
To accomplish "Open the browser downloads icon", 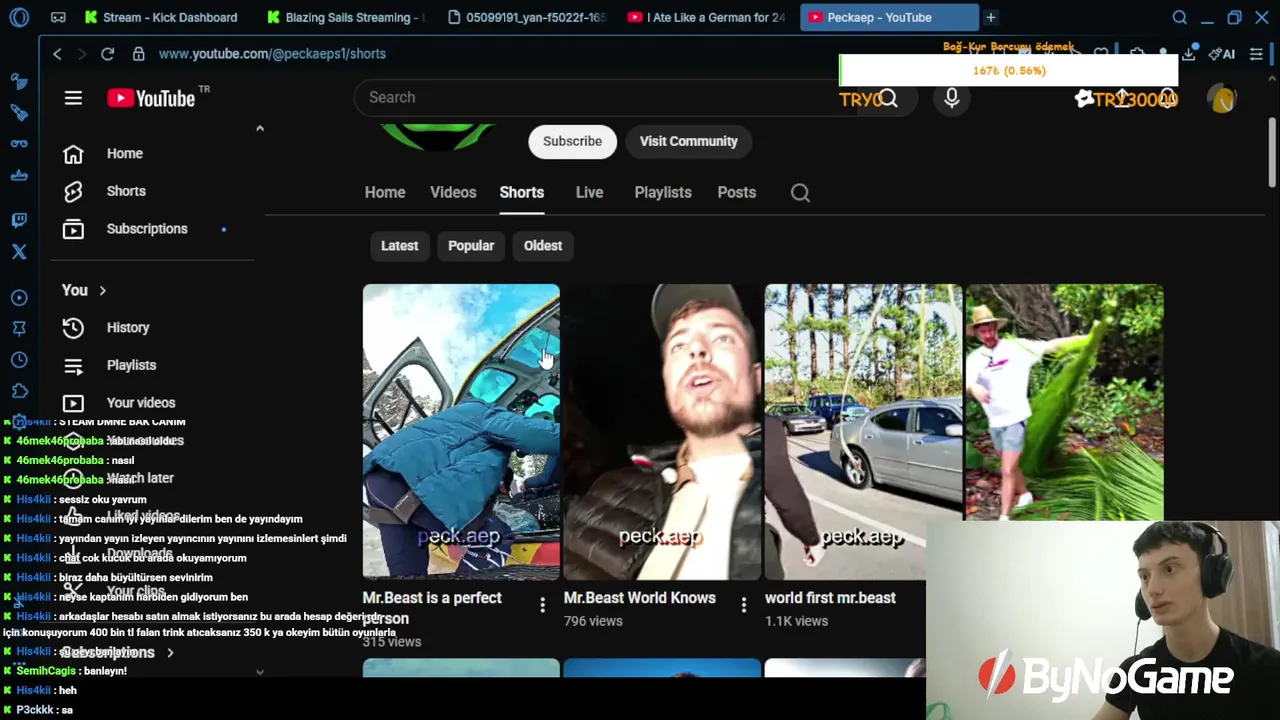I will 1188,54.
